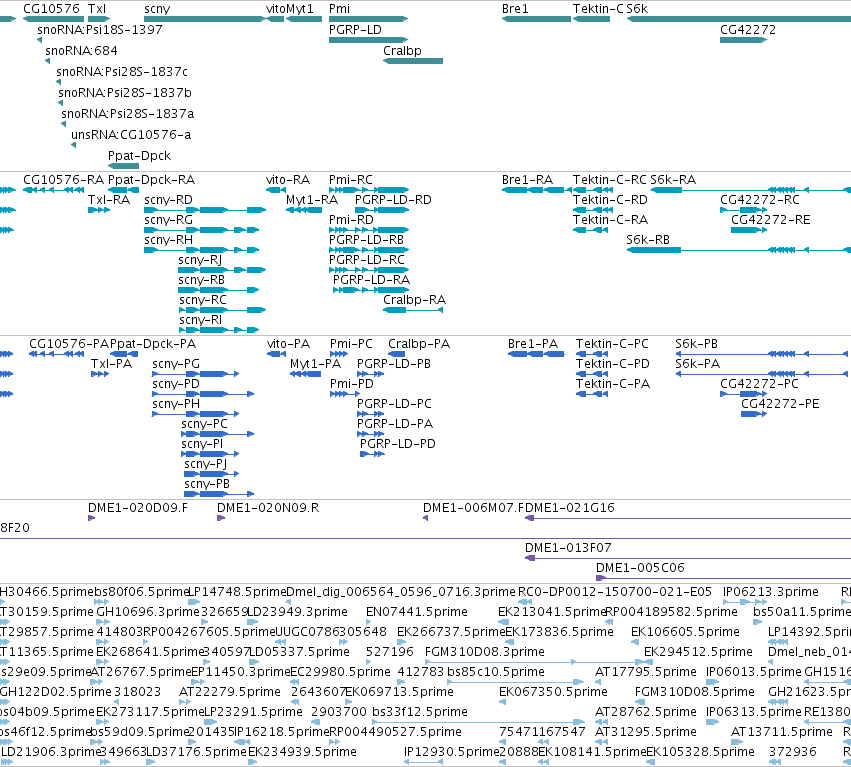Click the Pmi-RC transcript label
This screenshot has width=851, height=767.
pos(351,180)
